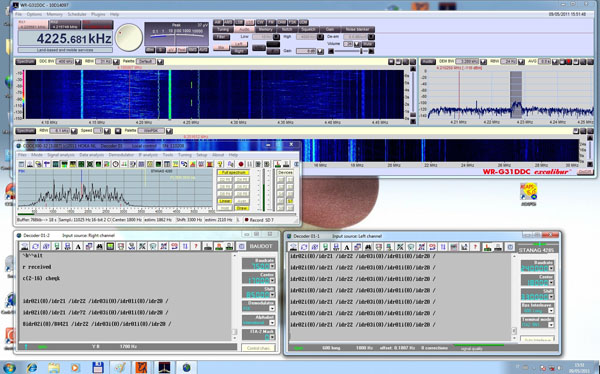
Task: Open Internet Explorer from the taskbar
Action: [32, 368]
